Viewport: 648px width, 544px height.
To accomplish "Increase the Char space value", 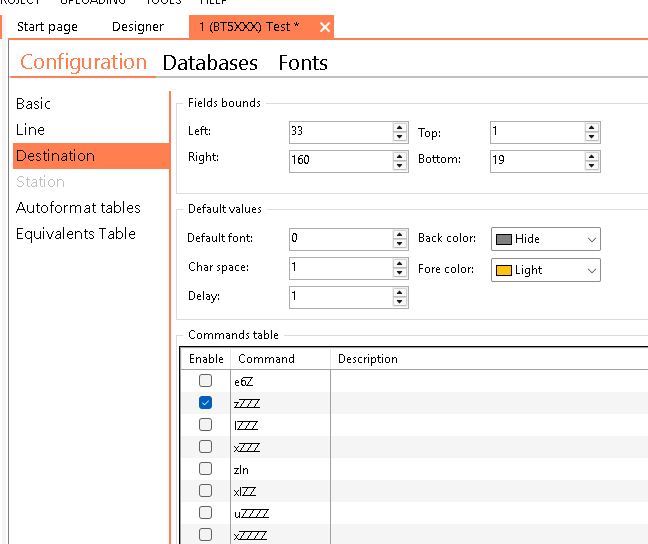I will pyautogui.click(x=400, y=263).
